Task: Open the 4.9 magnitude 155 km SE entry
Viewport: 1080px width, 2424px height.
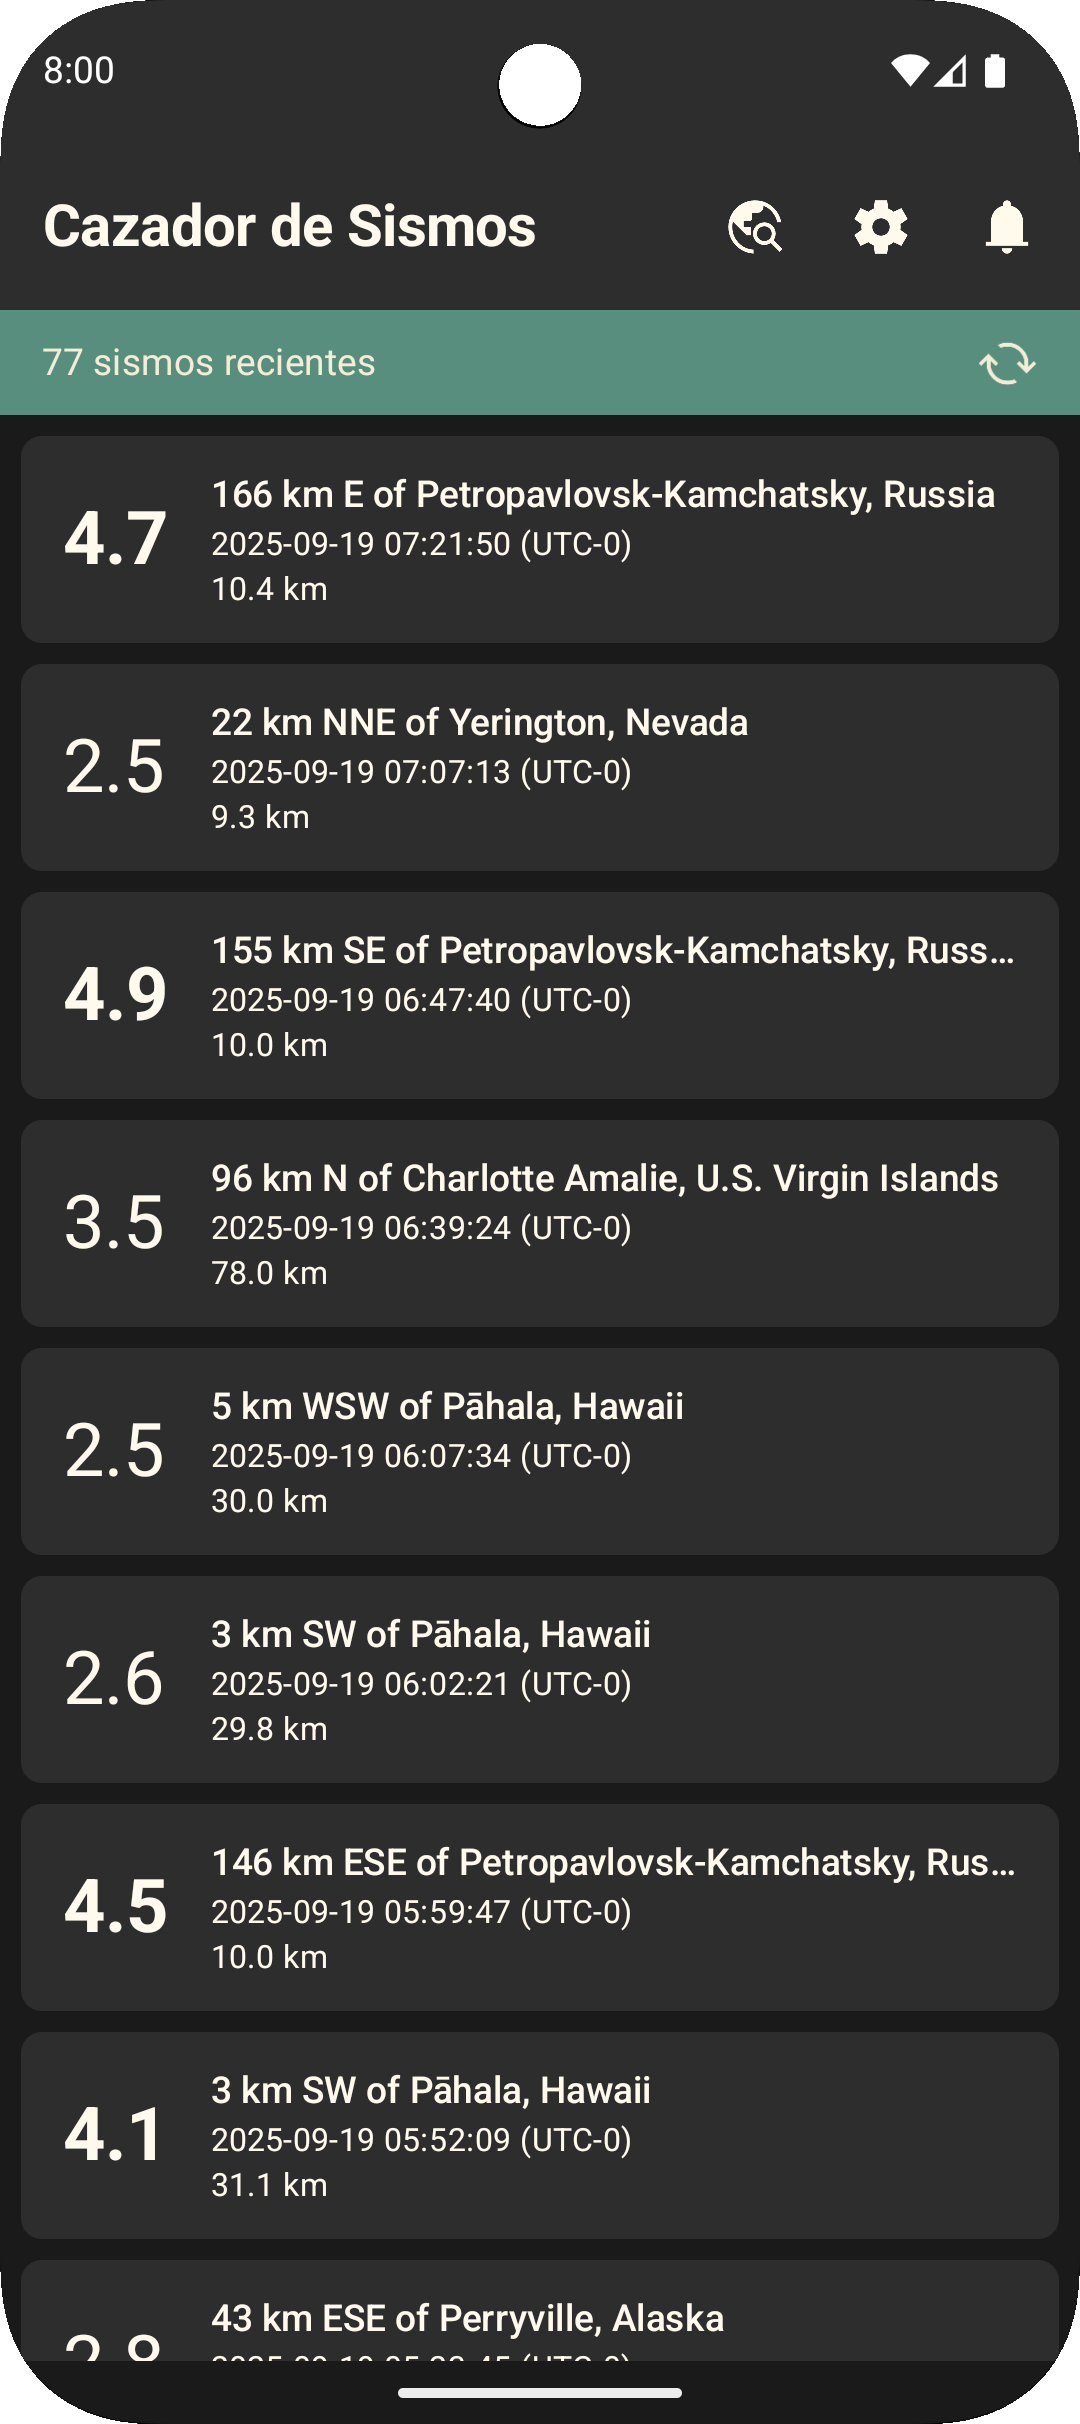Action: 540,995
